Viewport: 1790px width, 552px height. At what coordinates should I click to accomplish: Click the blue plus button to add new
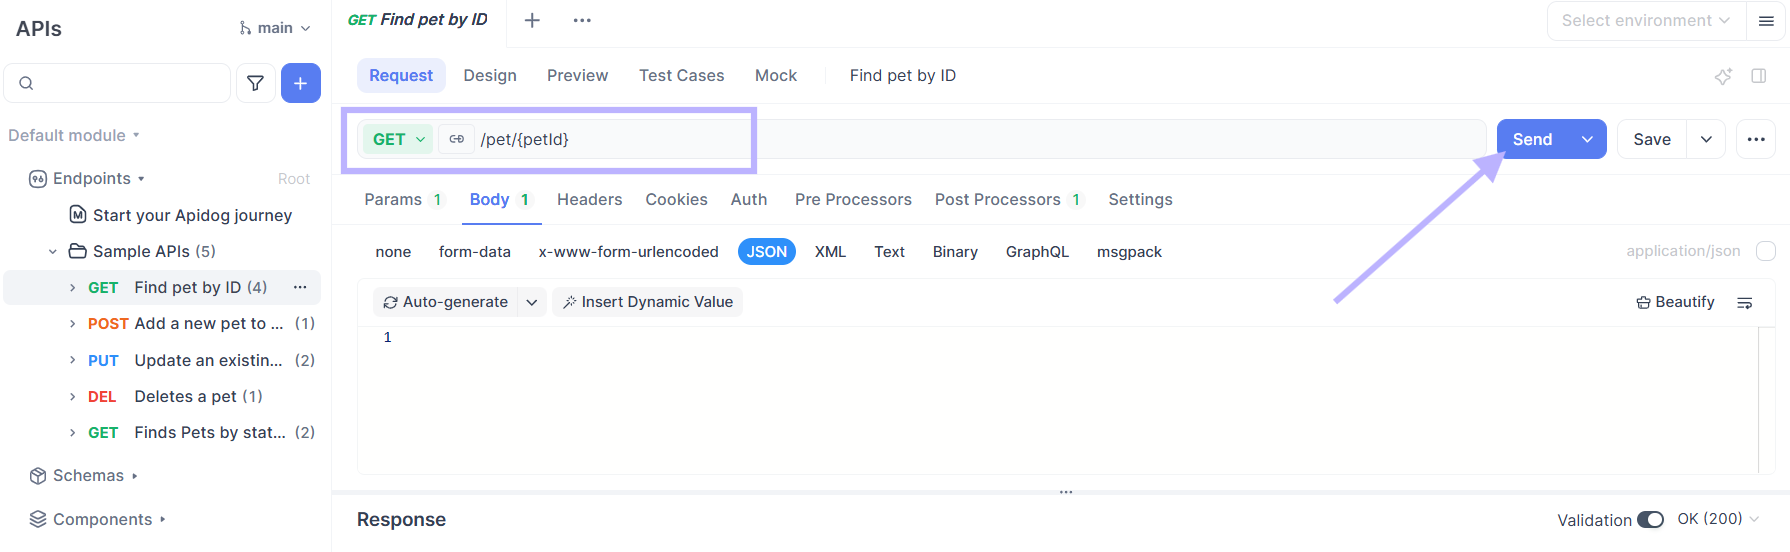coord(300,83)
